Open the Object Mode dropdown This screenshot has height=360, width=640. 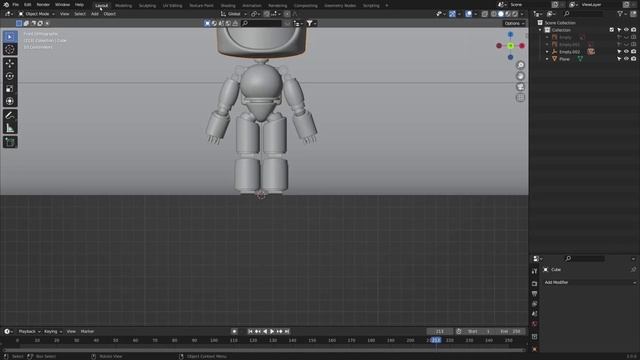(37, 14)
